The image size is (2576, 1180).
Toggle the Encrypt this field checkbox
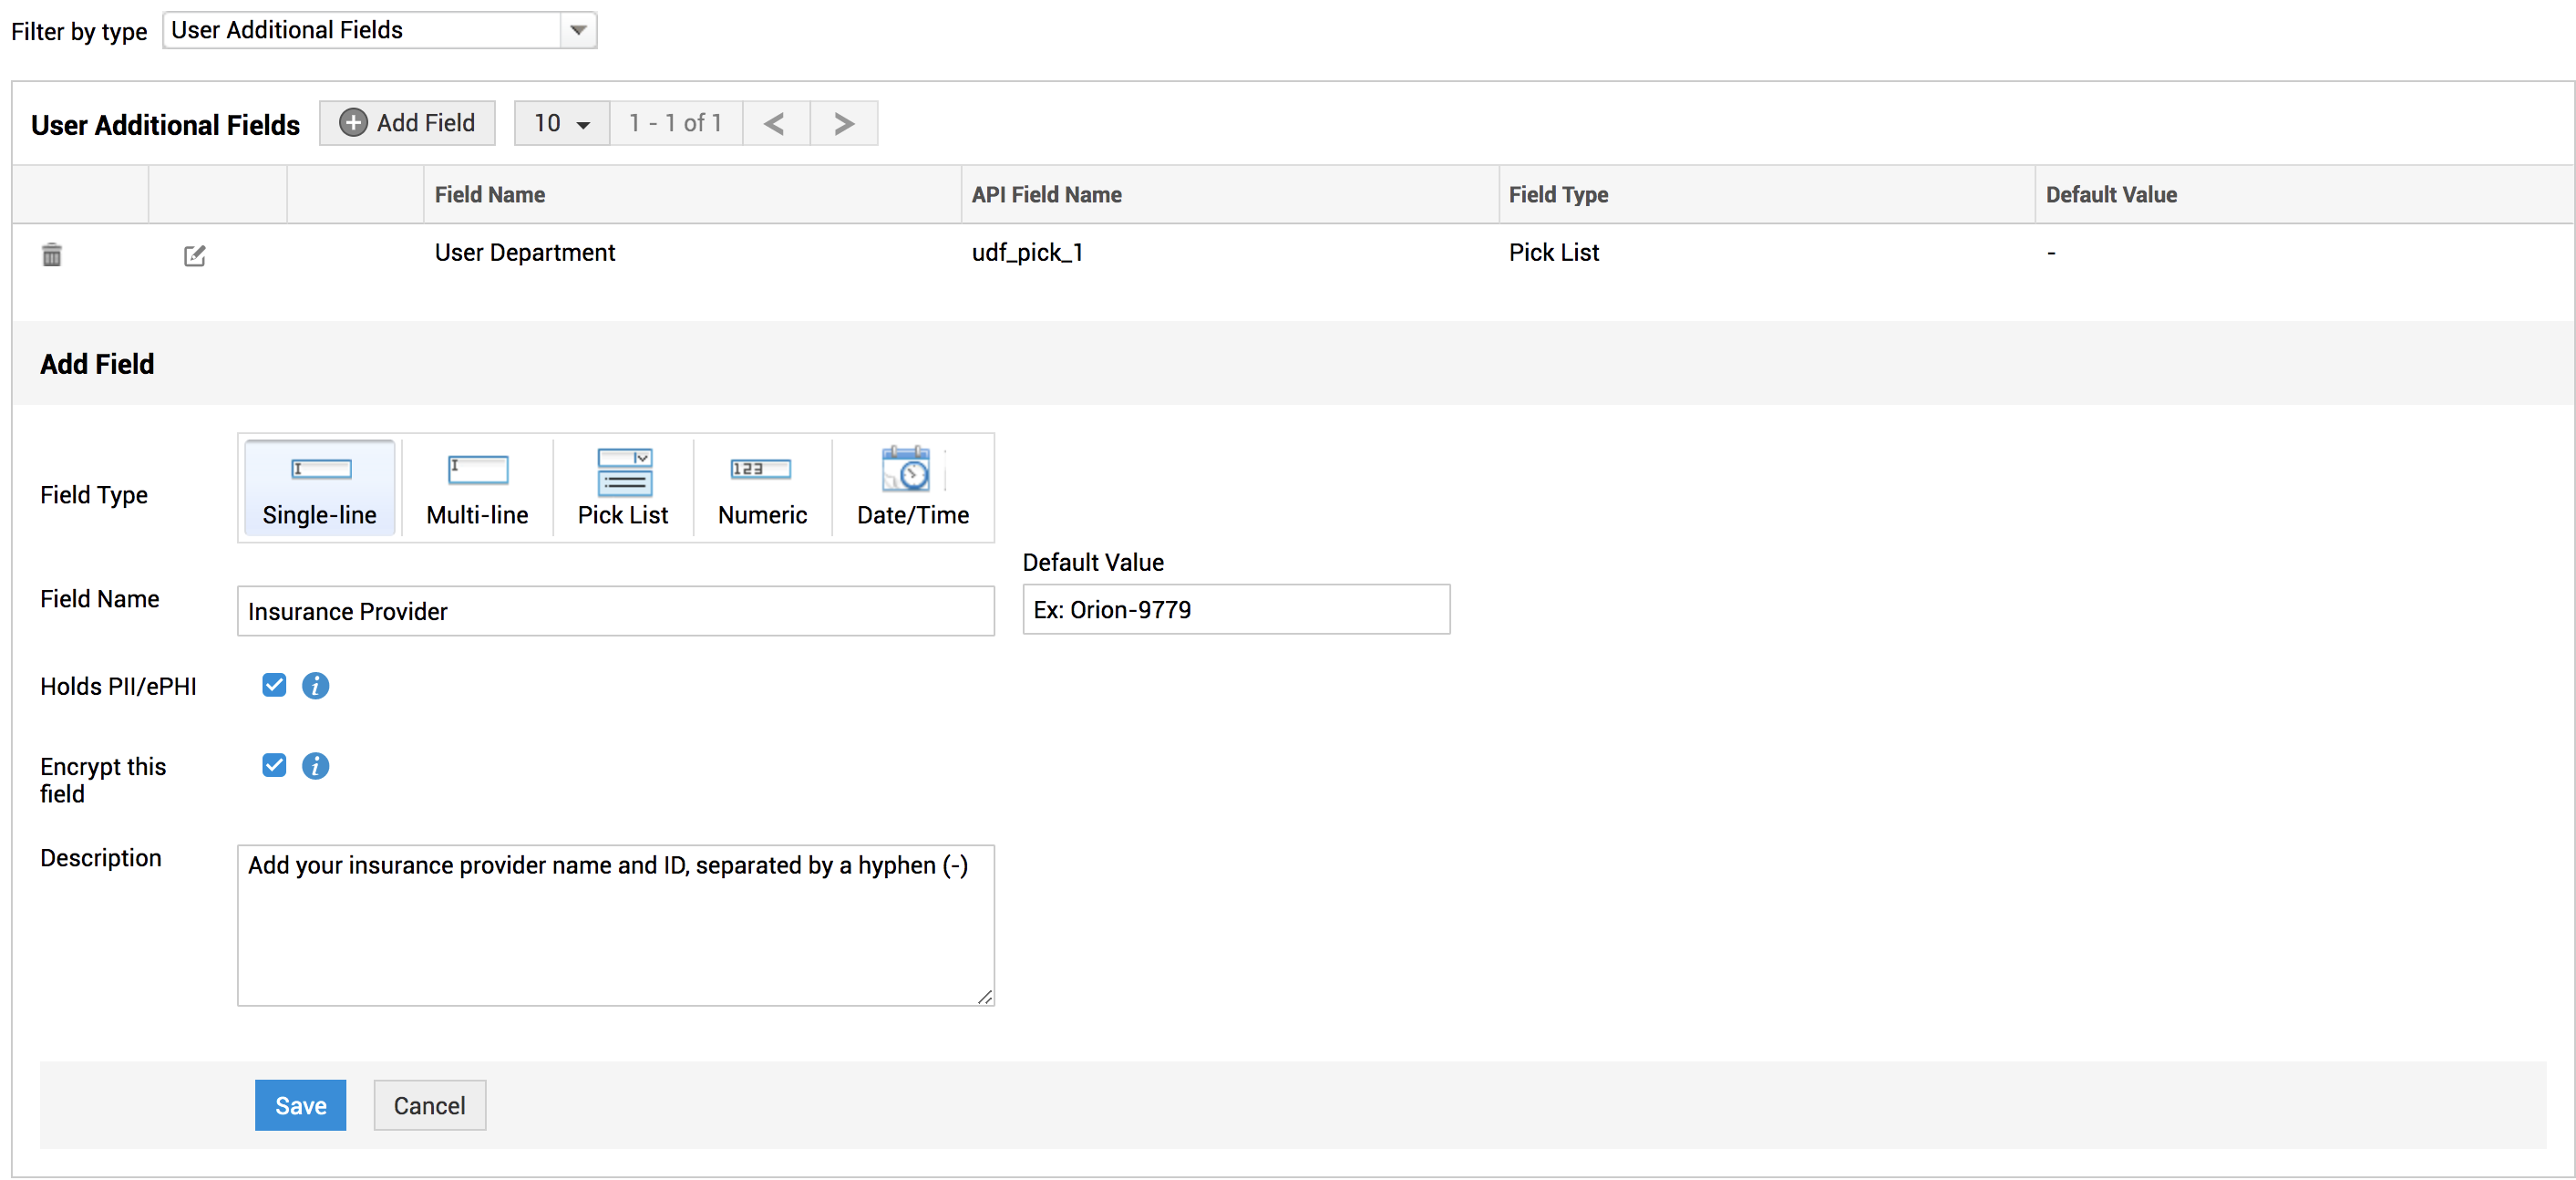tap(274, 765)
